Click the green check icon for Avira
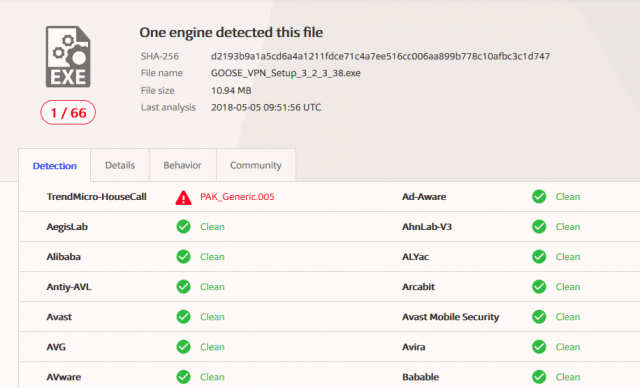 pos(539,347)
